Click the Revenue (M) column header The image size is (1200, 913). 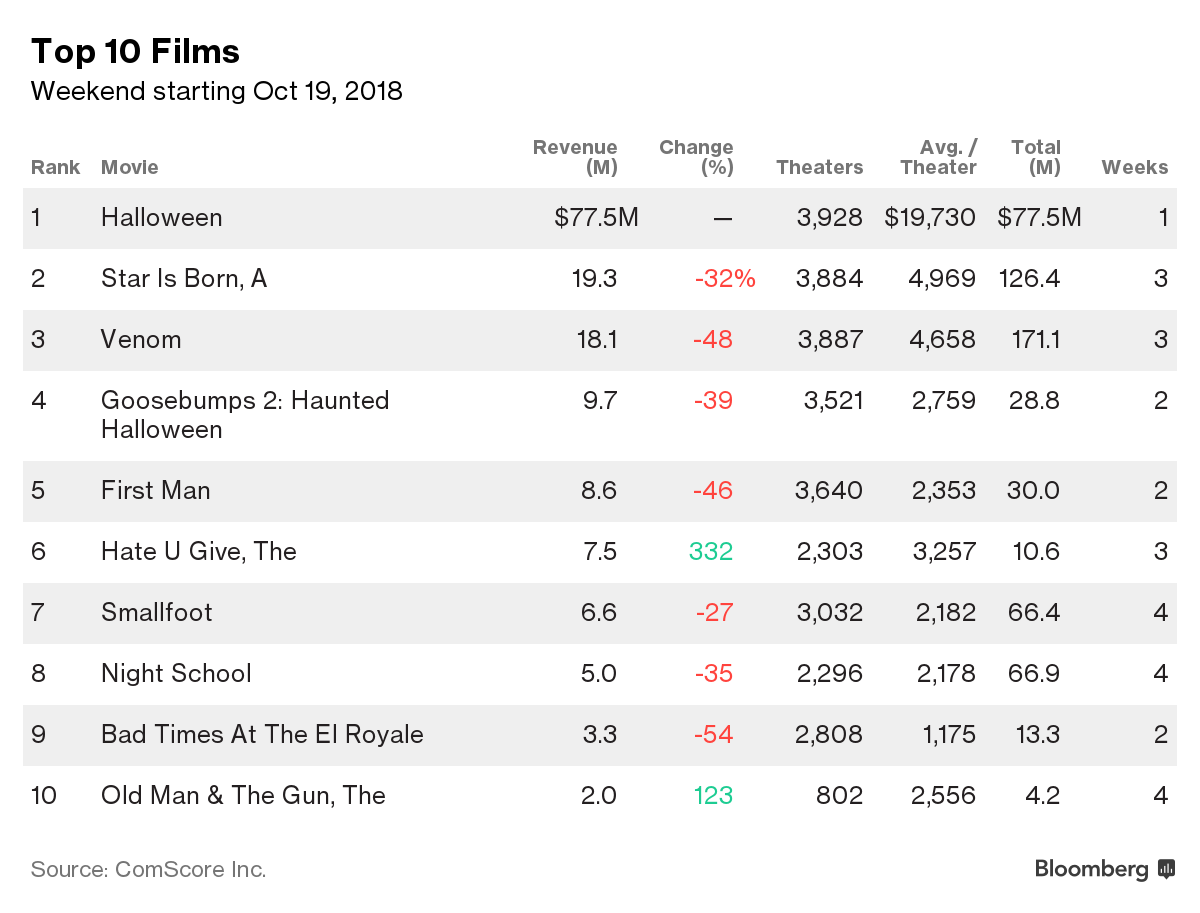tap(575, 157)
